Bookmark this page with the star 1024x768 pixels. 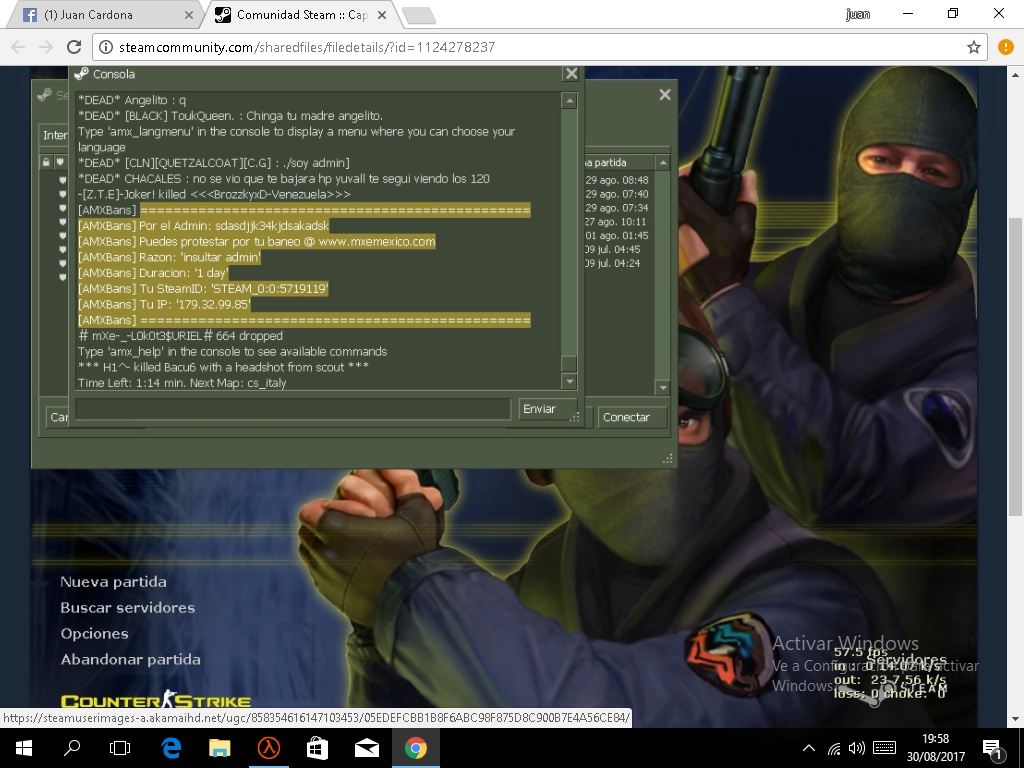(x=974, y=47)
